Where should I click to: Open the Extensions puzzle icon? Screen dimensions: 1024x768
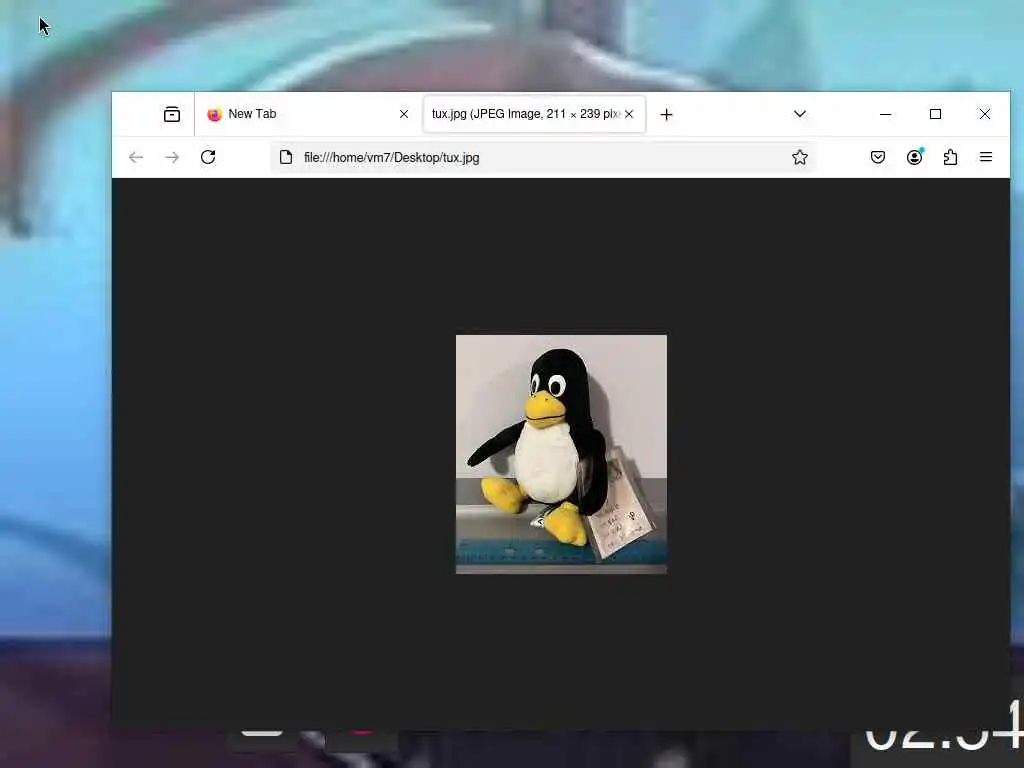(x=950, y=157)
